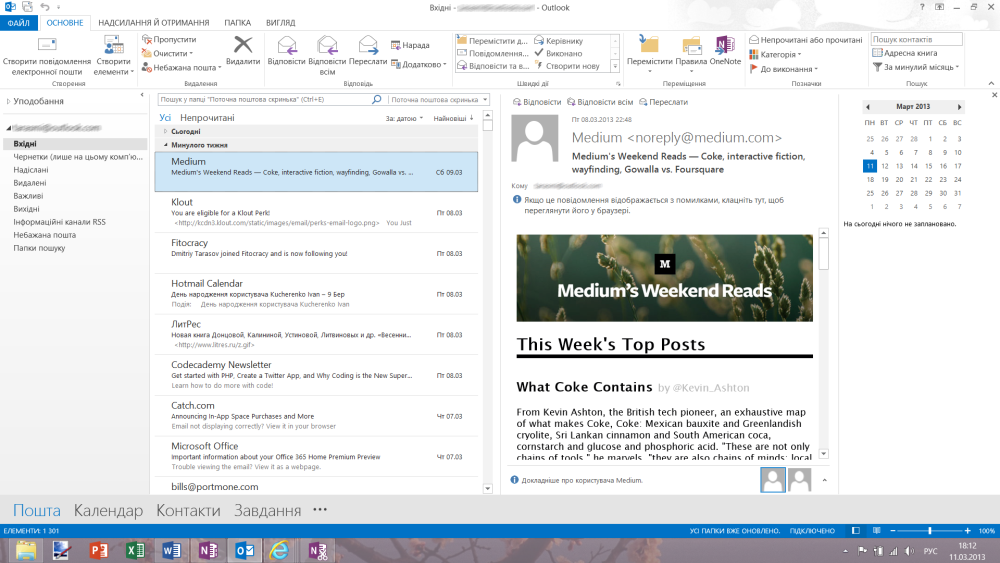Image resolution: width=1000 pixels, height=563 pixels.
Task: Select the first contact photo in people pane
Action: point(773,479)
